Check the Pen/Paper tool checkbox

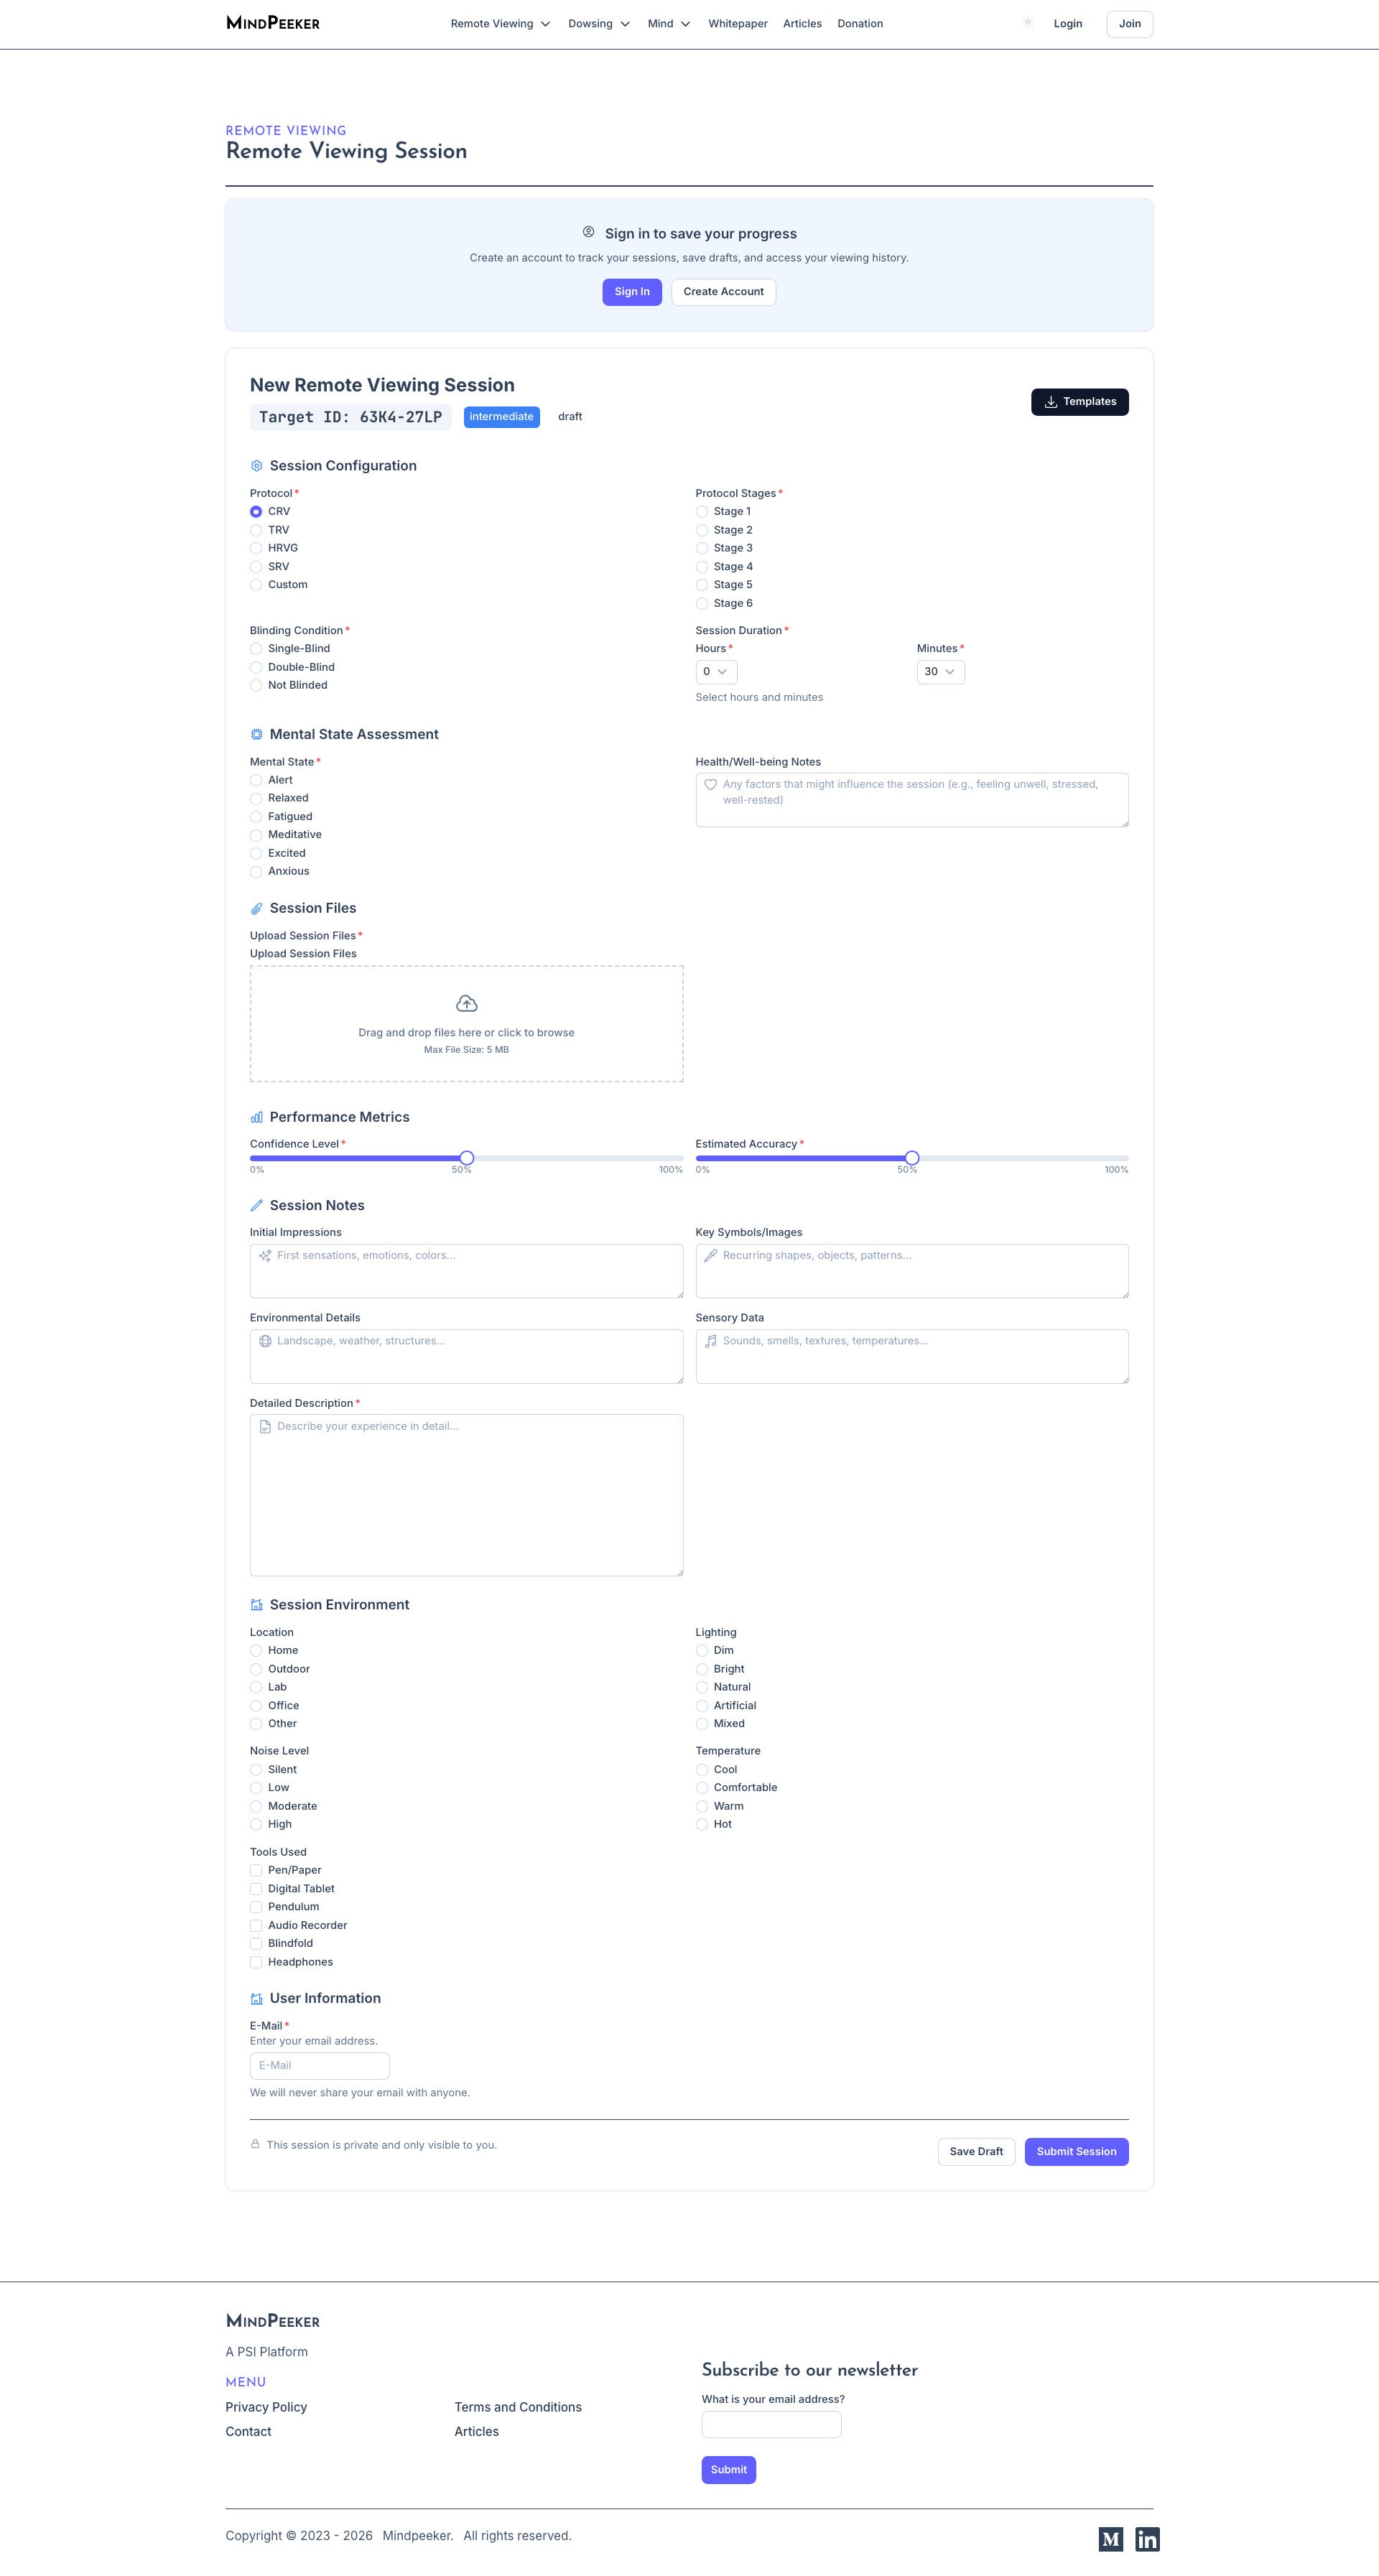[x=256, y=1870]
